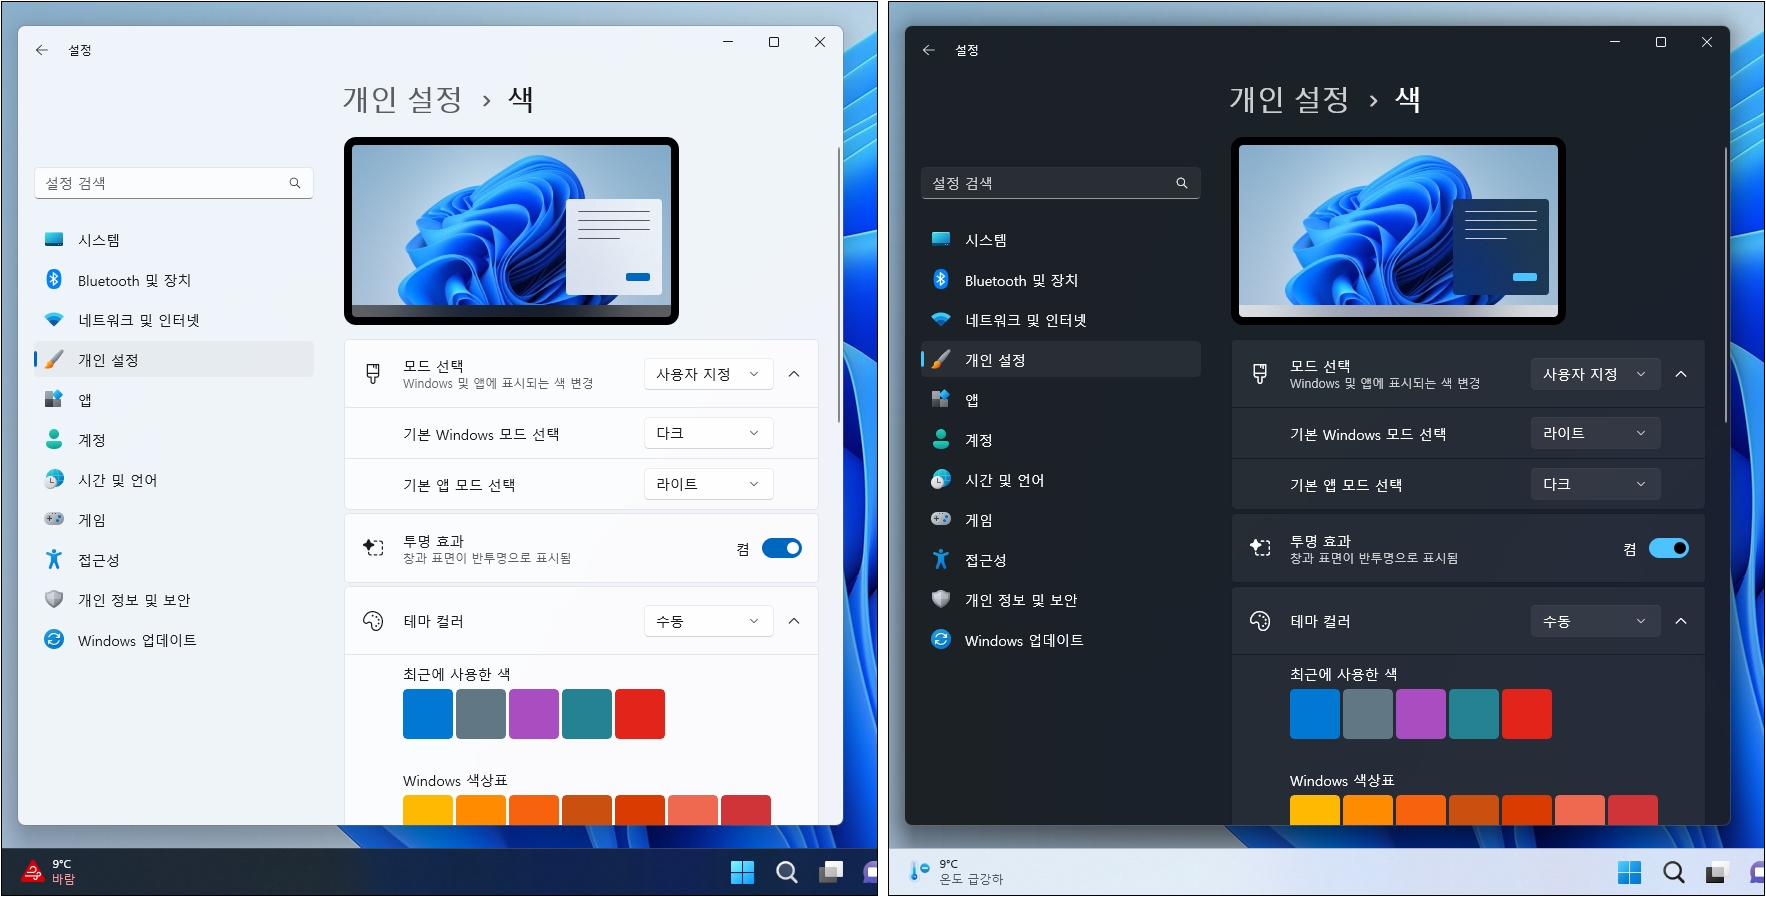This screenshot has width=1766, height=897.
Task: Click the 앱 icon in the light window sidebar
Action: pyautogui.click(x=54, y=399)
